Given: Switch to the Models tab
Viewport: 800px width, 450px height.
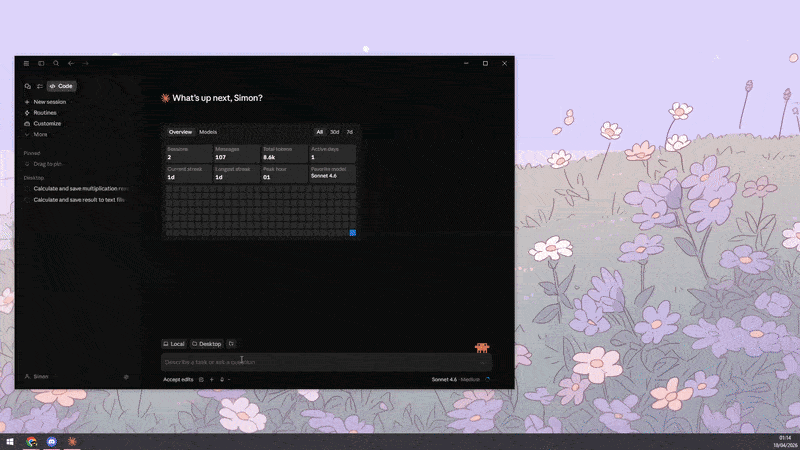Looking at the screenshot, I should pyautogui.click(x=208, y=132).
